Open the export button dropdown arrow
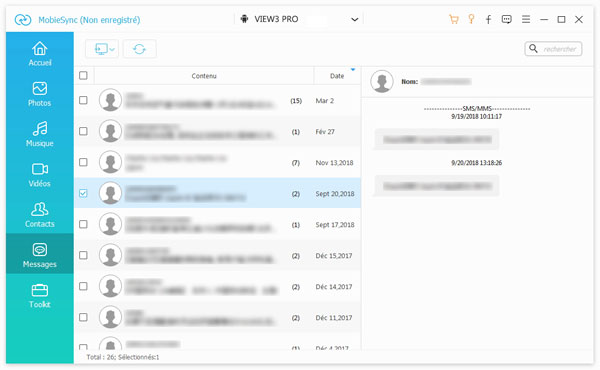The height and width of the screenshot is (370, 600). pos(112,49)
